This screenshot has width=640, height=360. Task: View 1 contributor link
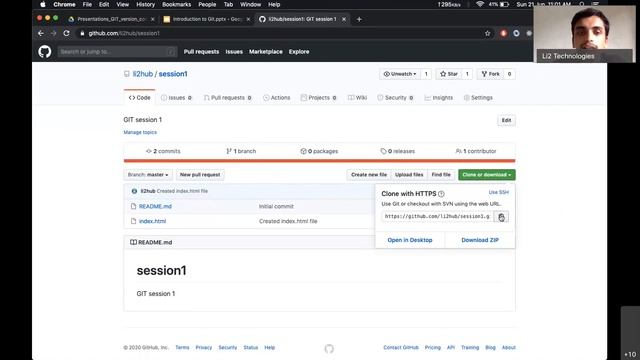[x=476, y=151]
